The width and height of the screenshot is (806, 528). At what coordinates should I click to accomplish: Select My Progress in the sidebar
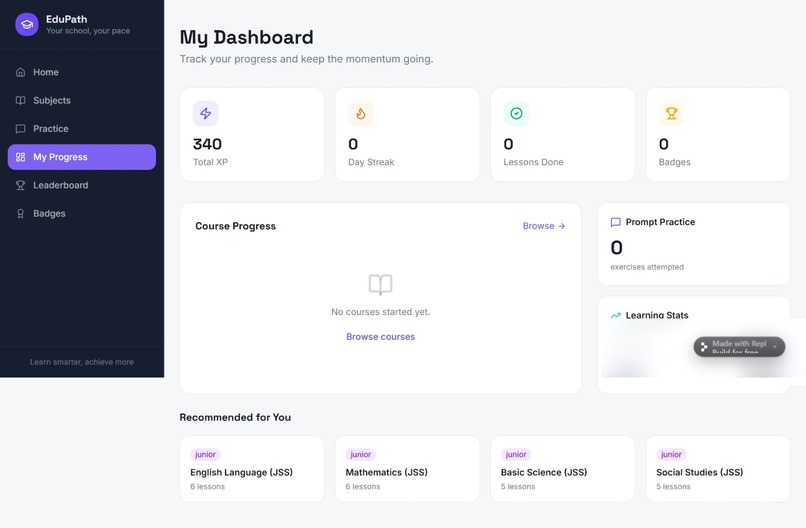click(x=82, y=157)
